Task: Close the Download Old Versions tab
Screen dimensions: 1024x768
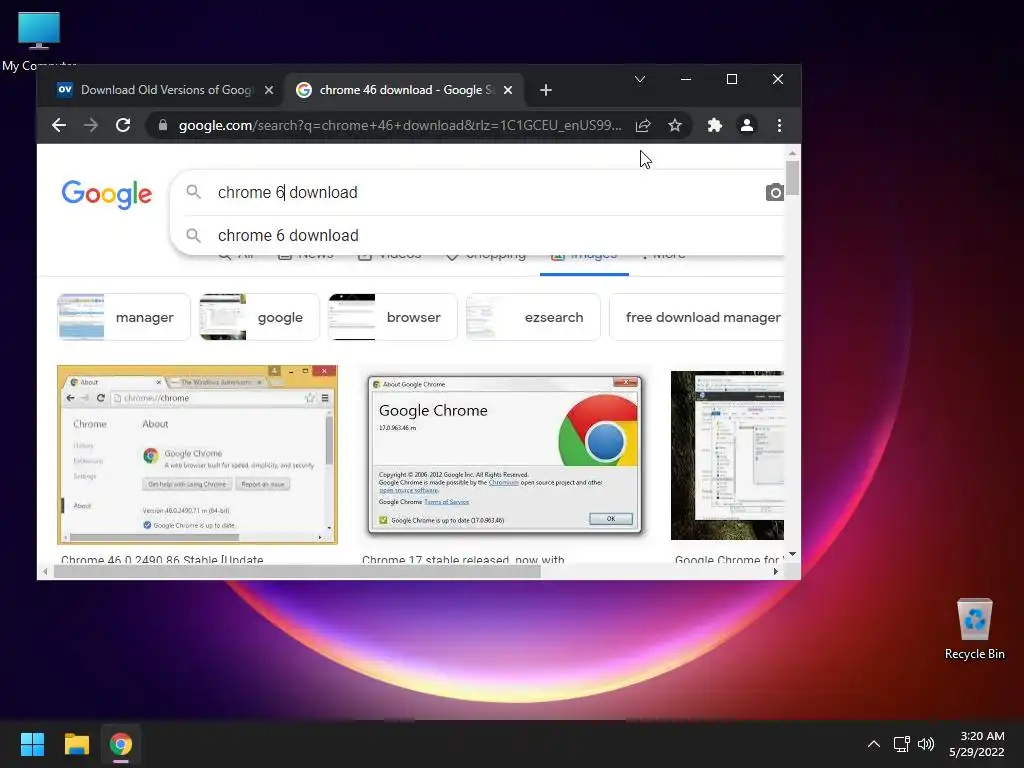Action: coord(268,90)
